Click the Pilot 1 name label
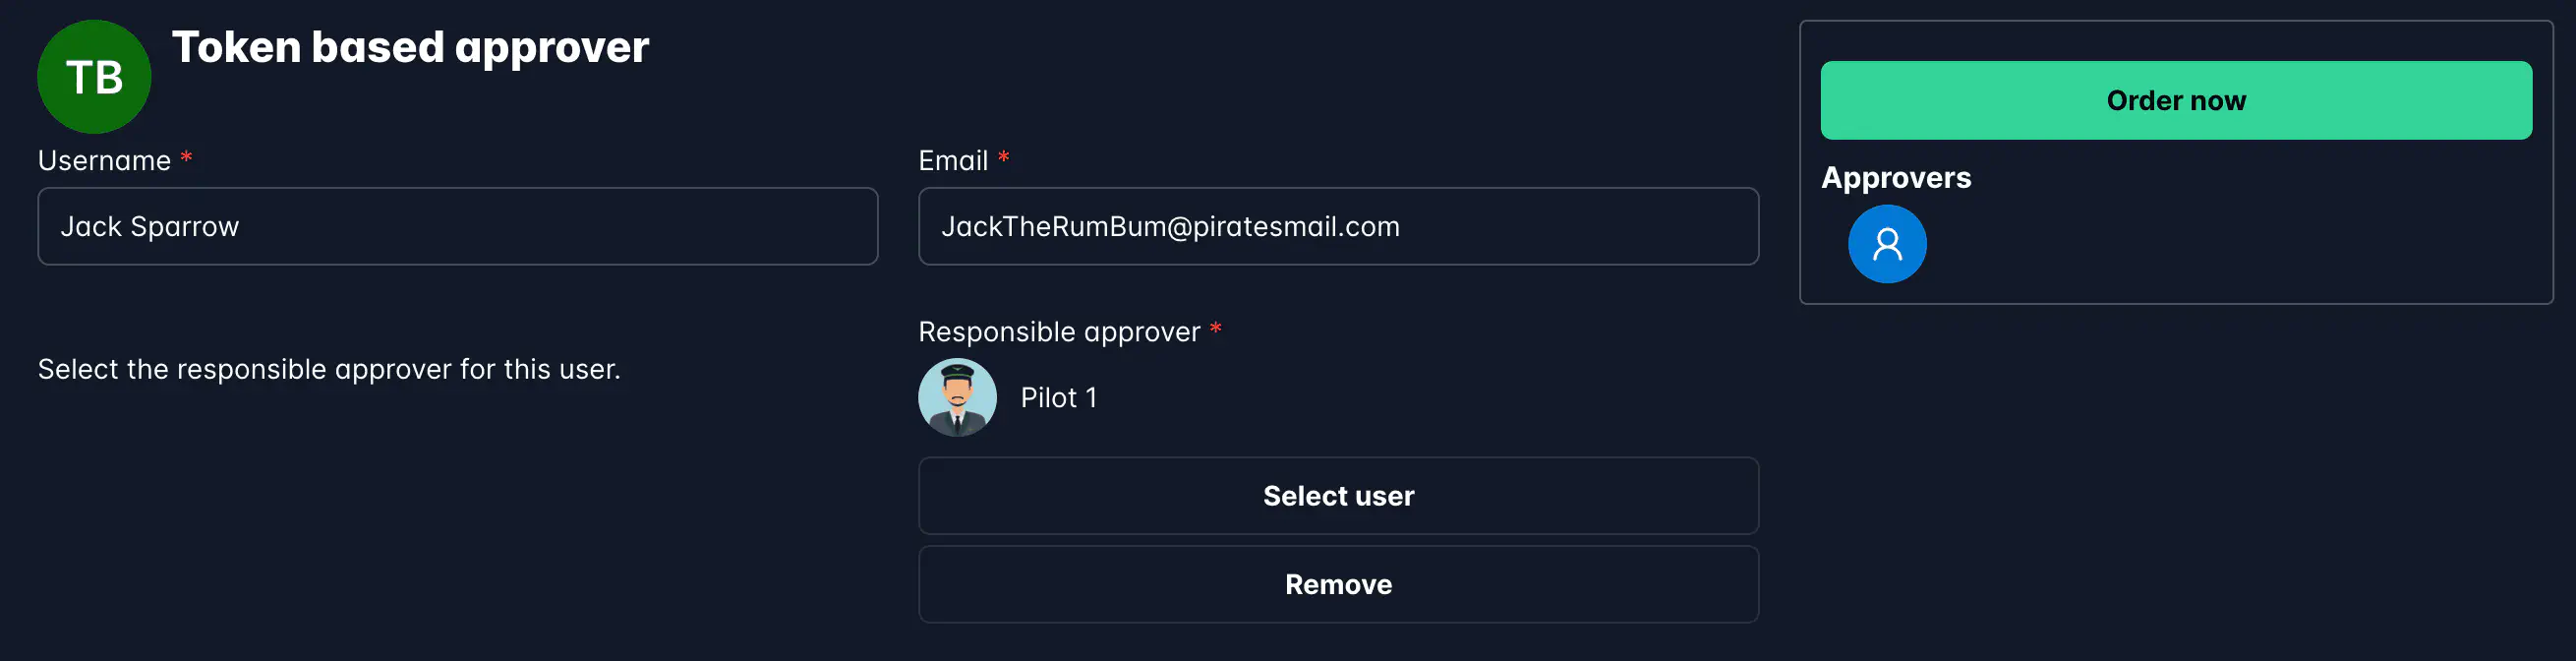Image resolution: width=2576 pixels, height=661 pixels. coord(1058,397)
